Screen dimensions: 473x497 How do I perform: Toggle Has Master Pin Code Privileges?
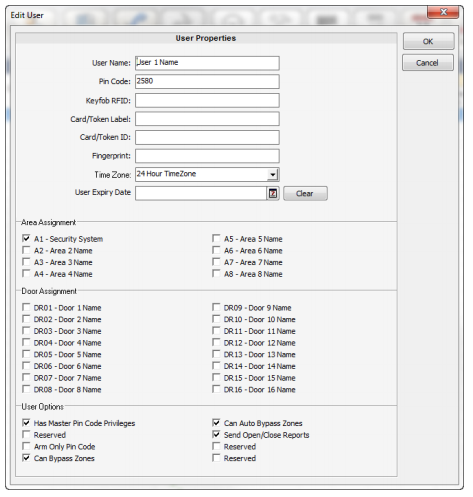click(x=26, y=423)
